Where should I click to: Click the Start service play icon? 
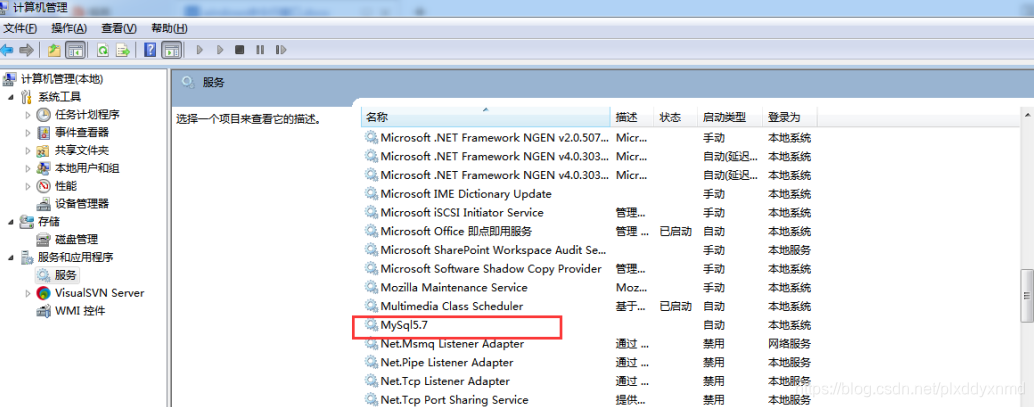click(x=200, y=49)
